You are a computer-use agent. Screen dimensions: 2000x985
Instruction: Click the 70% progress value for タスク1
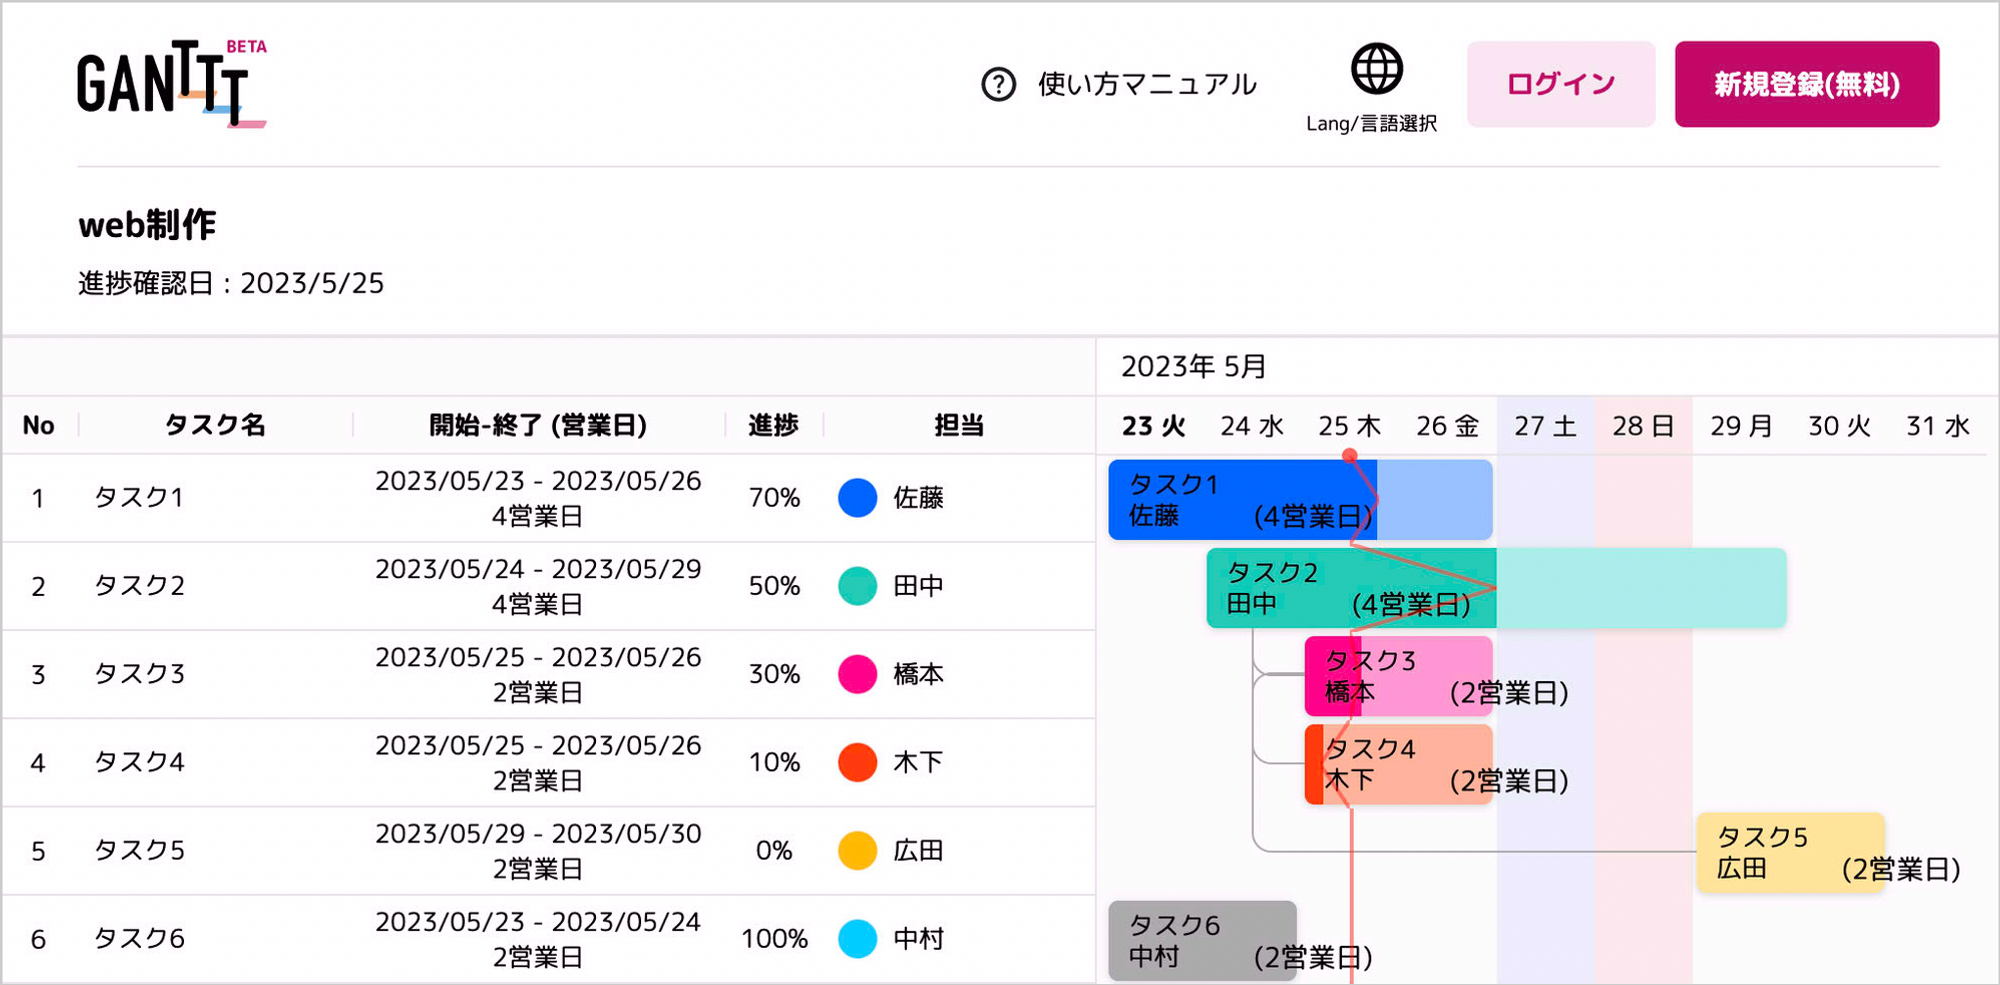tap(774, 498)
